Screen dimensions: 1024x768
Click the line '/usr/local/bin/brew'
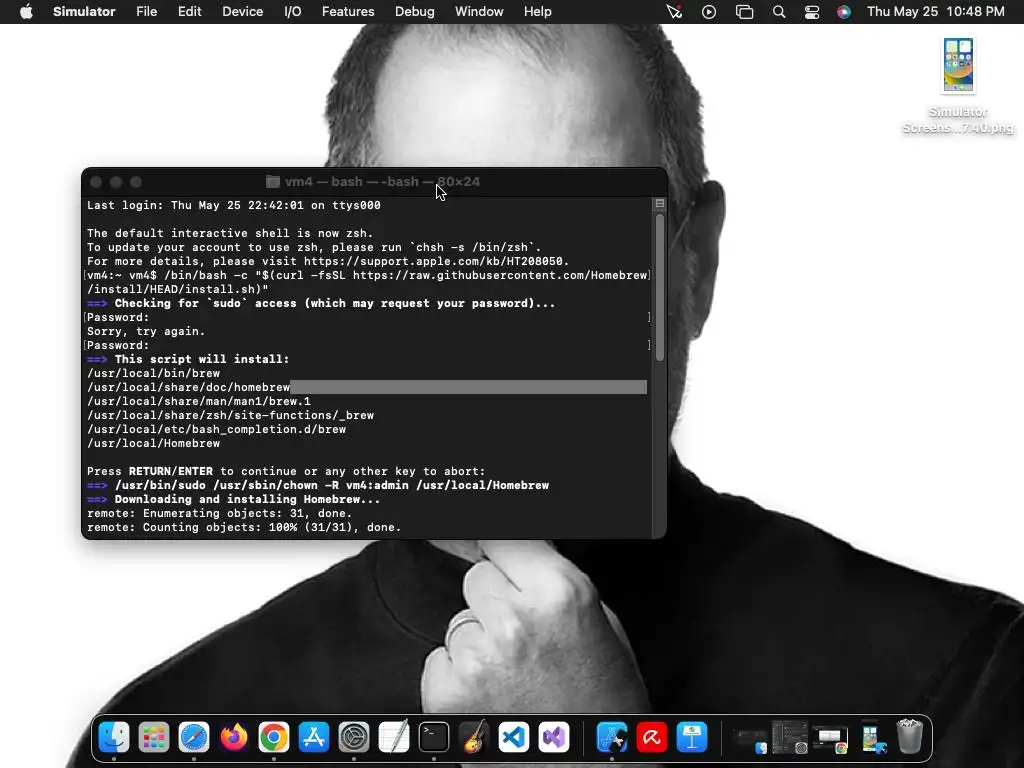point(153,374)
